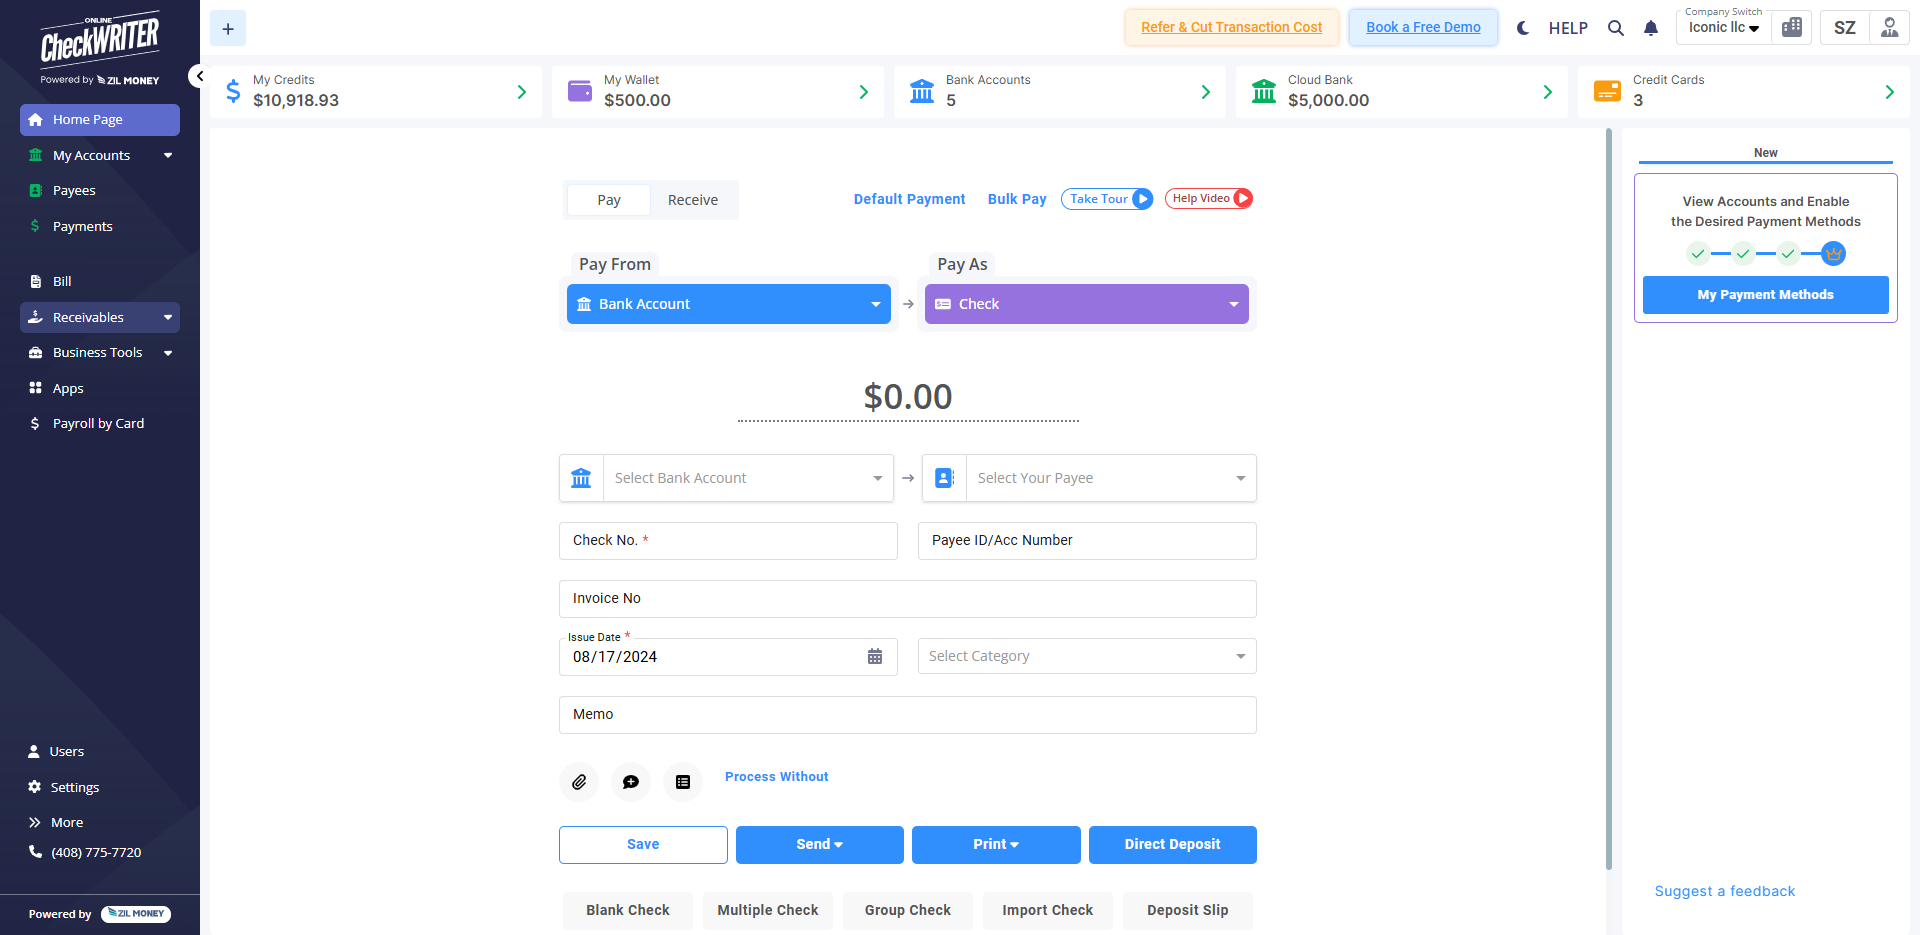1920x935 pixels.
Task: Open the Send dropdown button
Action: tap(820, 845)
